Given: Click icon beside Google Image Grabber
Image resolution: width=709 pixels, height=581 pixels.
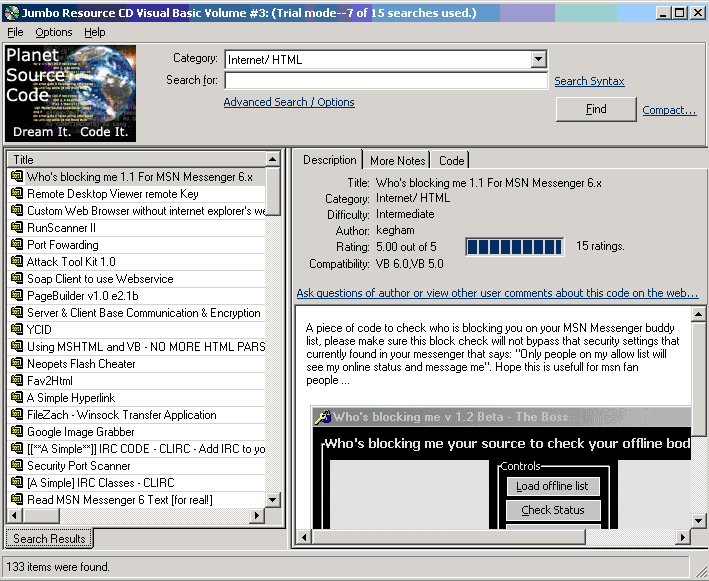Looking at the screenshot, I should (x=17, y=431).
